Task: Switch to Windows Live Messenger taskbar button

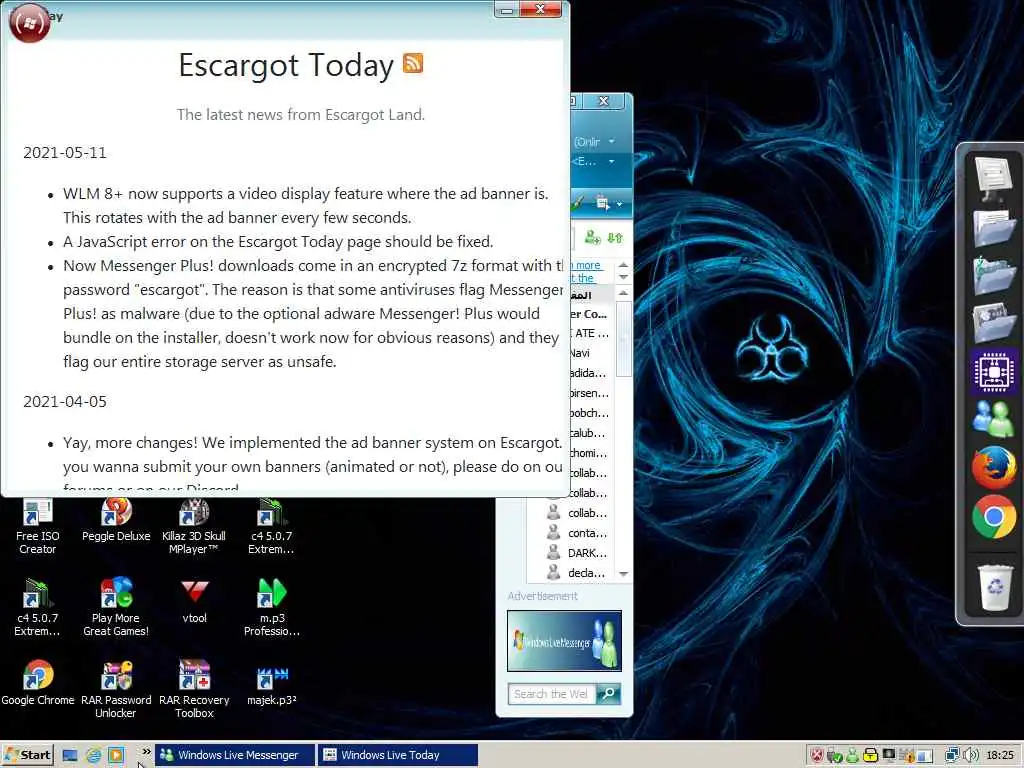Action: pyautogui.click(x=235, y=755)
